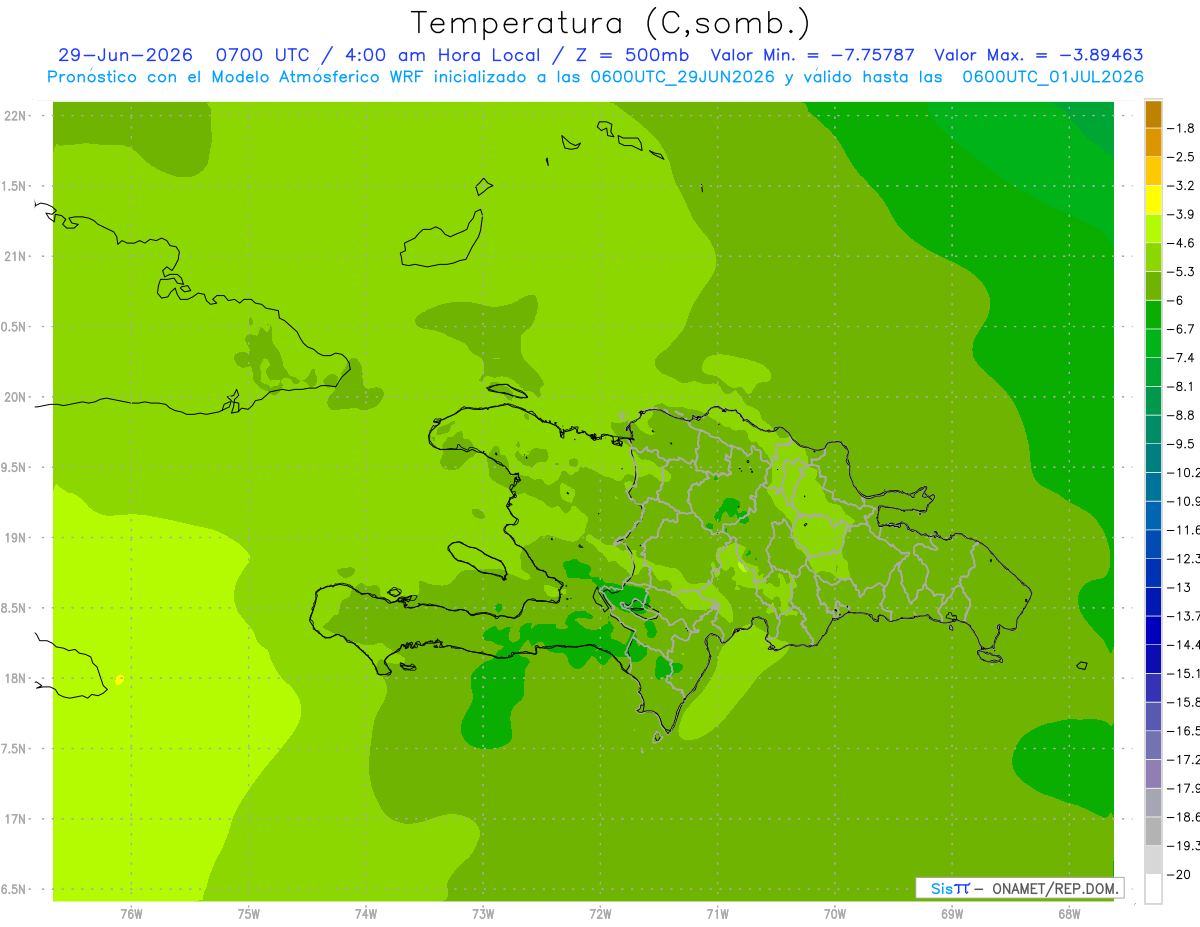Click the longitude label "69W"

pyautogui.click(x=952, y=913)
